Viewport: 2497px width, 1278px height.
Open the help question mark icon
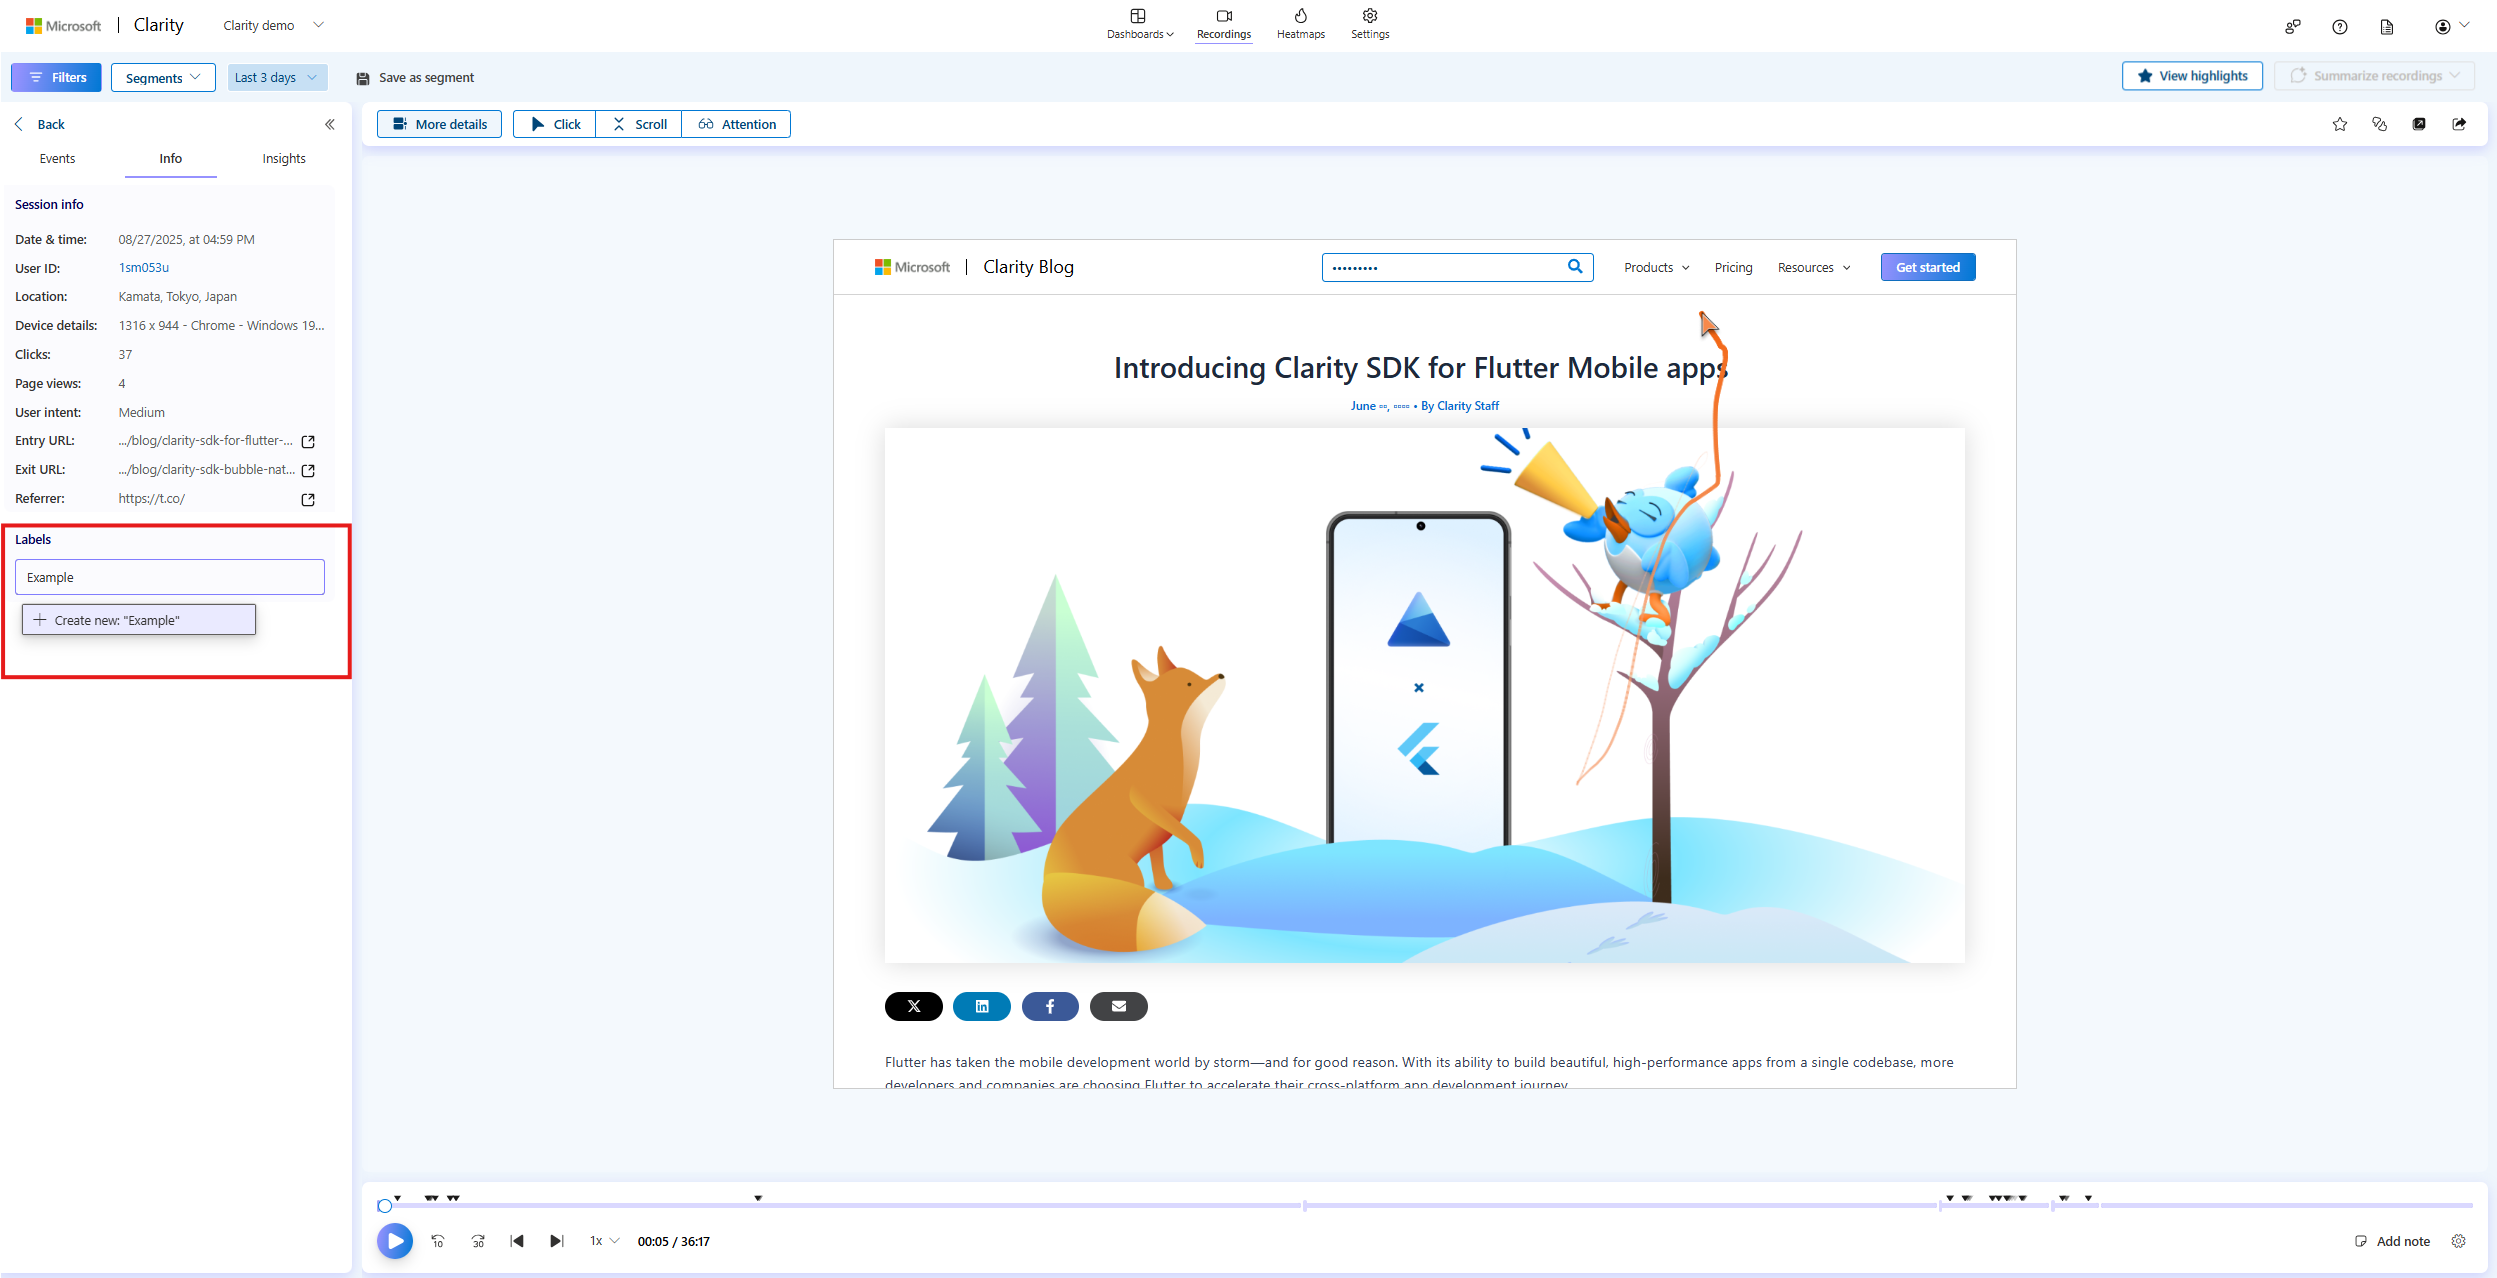pos(2340,27)
